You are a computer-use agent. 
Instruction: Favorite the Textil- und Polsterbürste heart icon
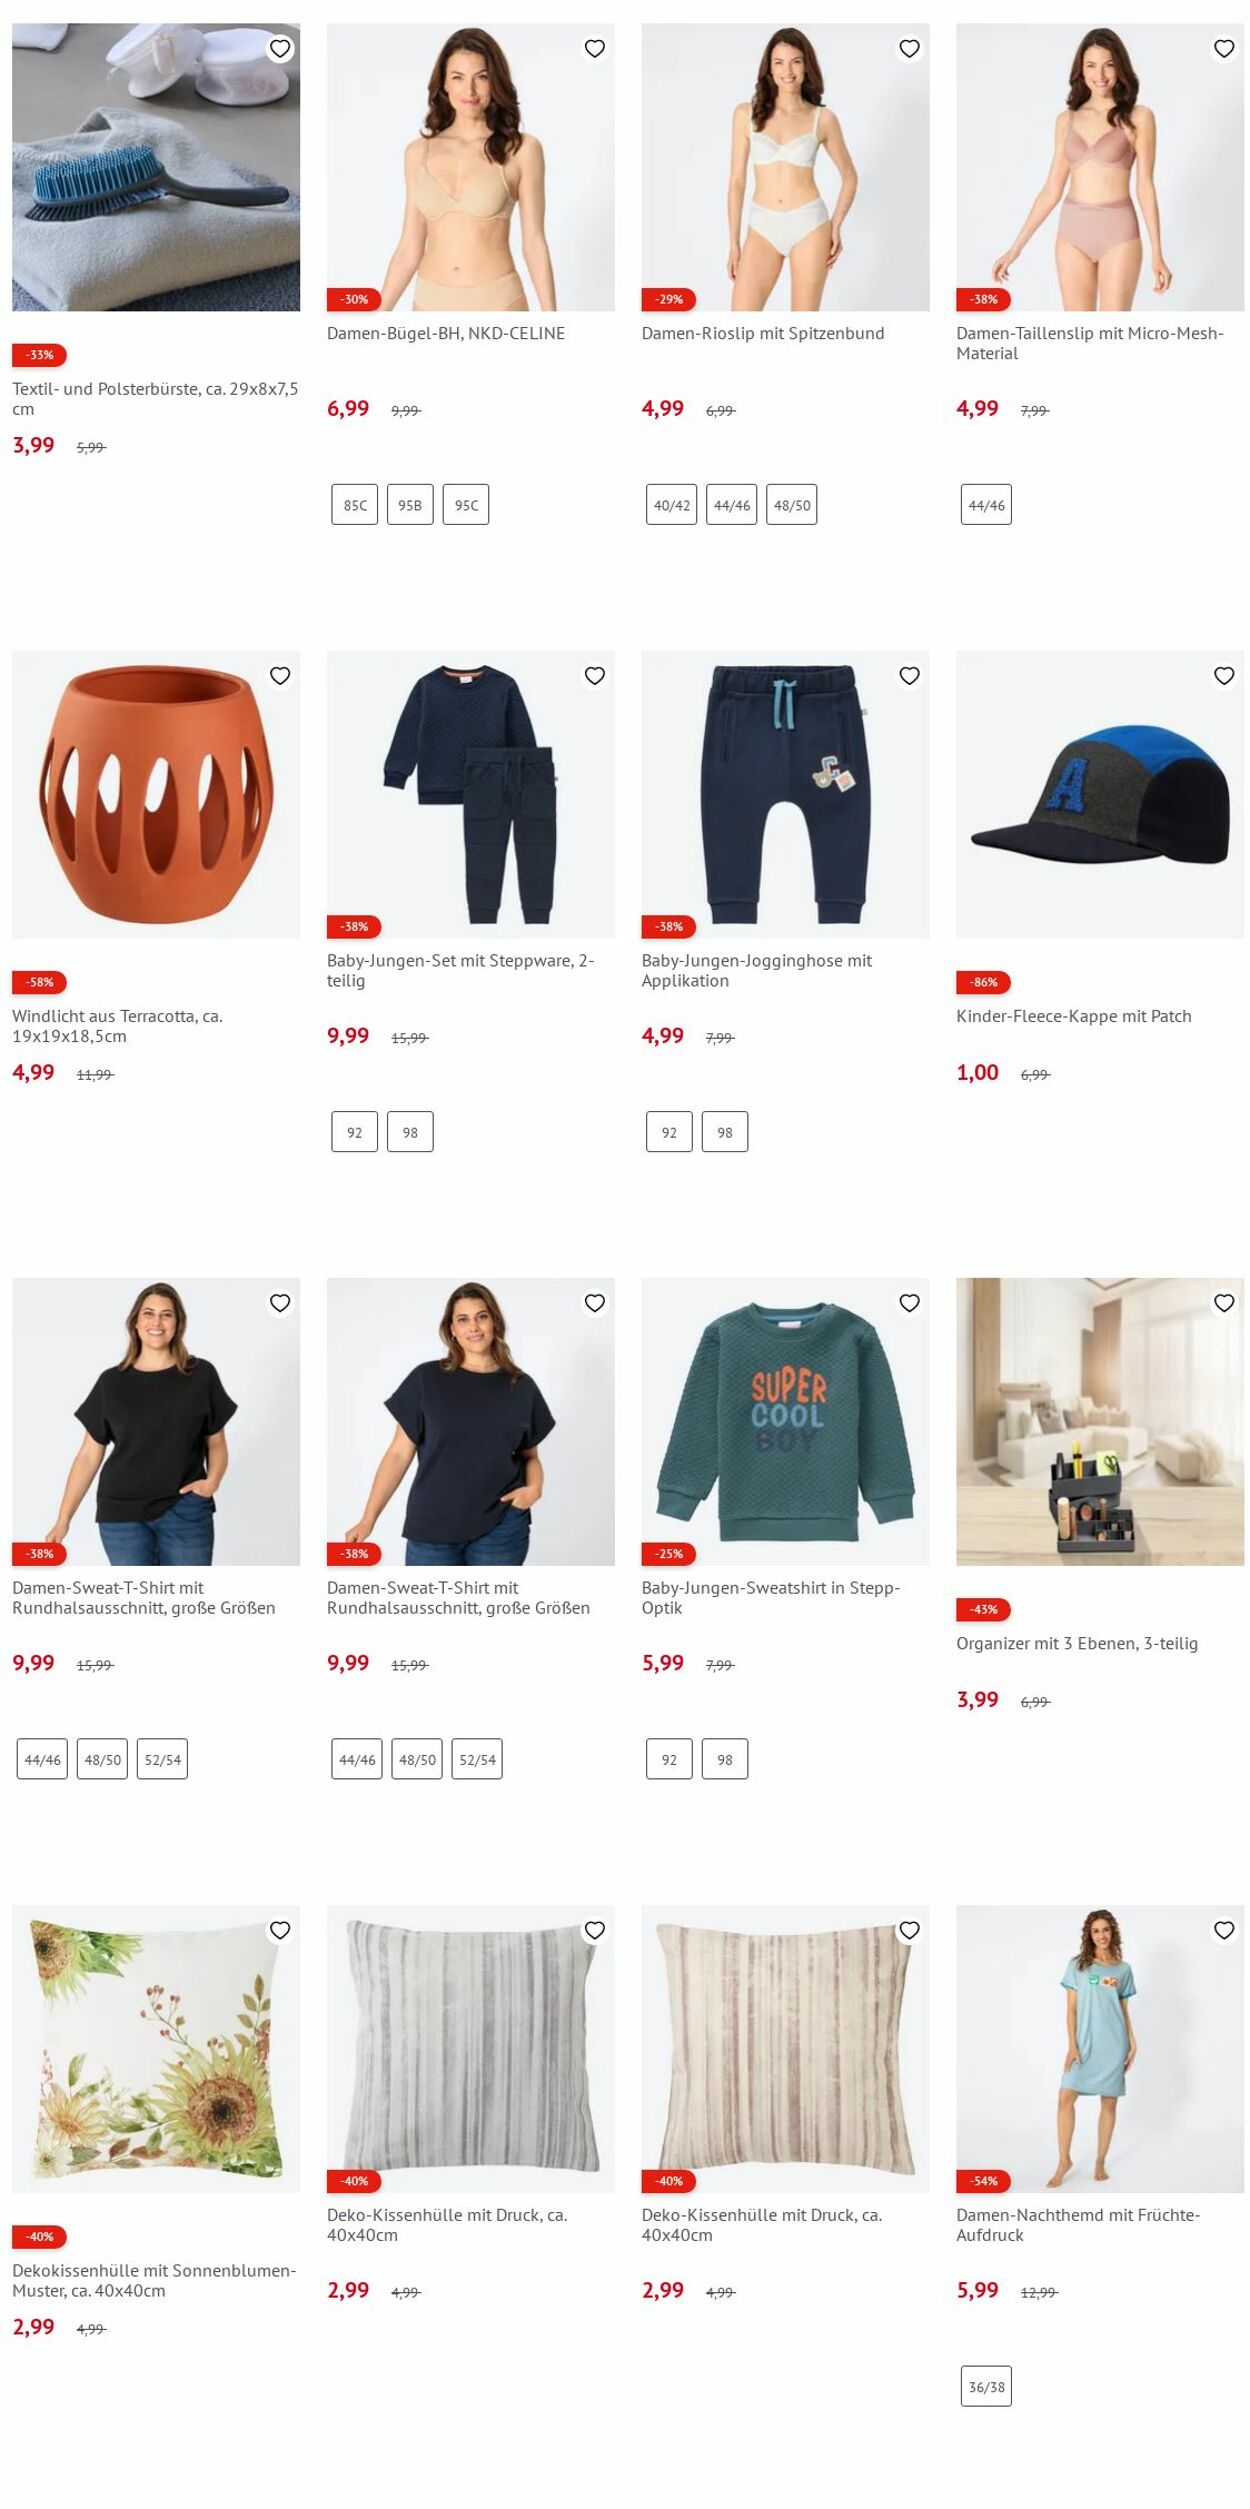280,48
